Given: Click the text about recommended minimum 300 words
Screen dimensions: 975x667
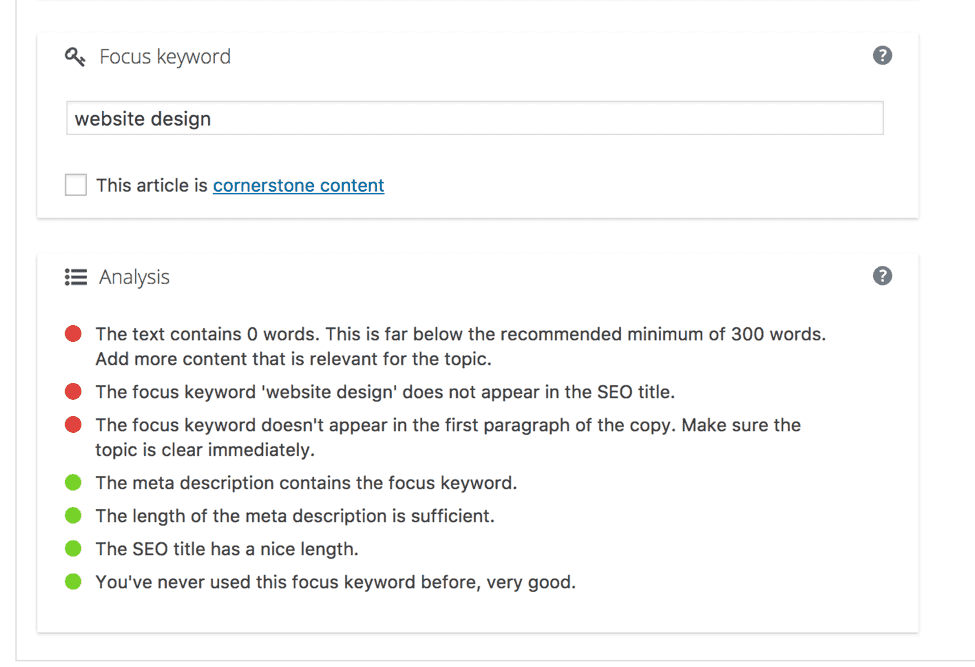Looking at the screenshot, I should tap(461, 346).
